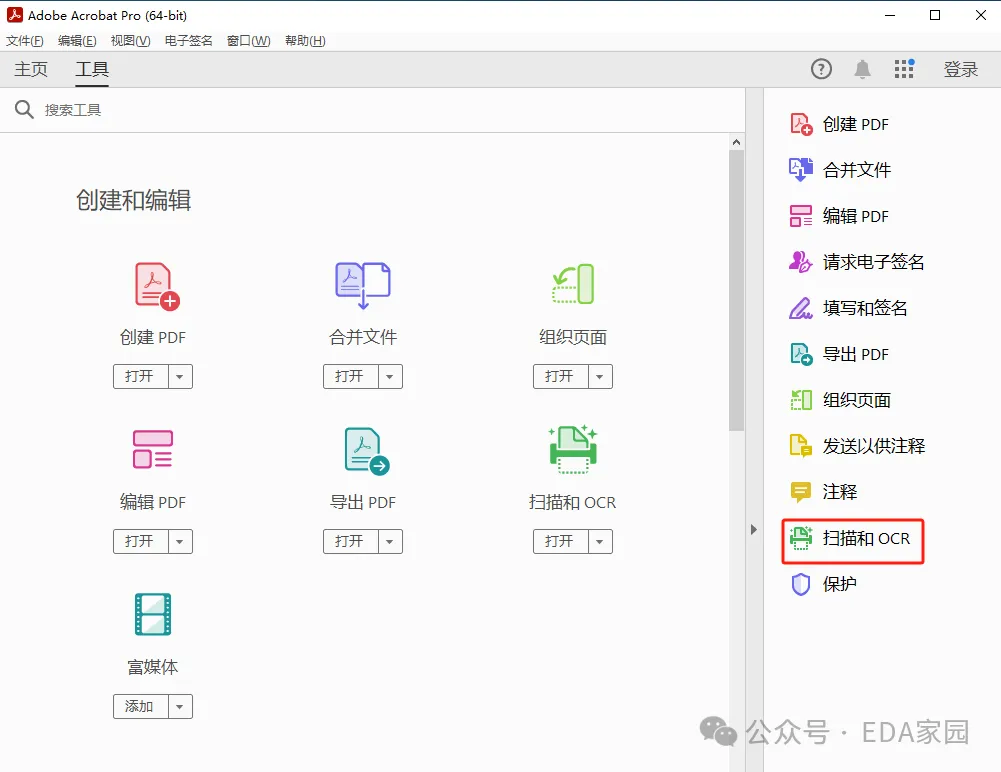Viewport: 1001px width, 772px height.
Task: Click the help question mark icon
Action: tap(821, 68)
